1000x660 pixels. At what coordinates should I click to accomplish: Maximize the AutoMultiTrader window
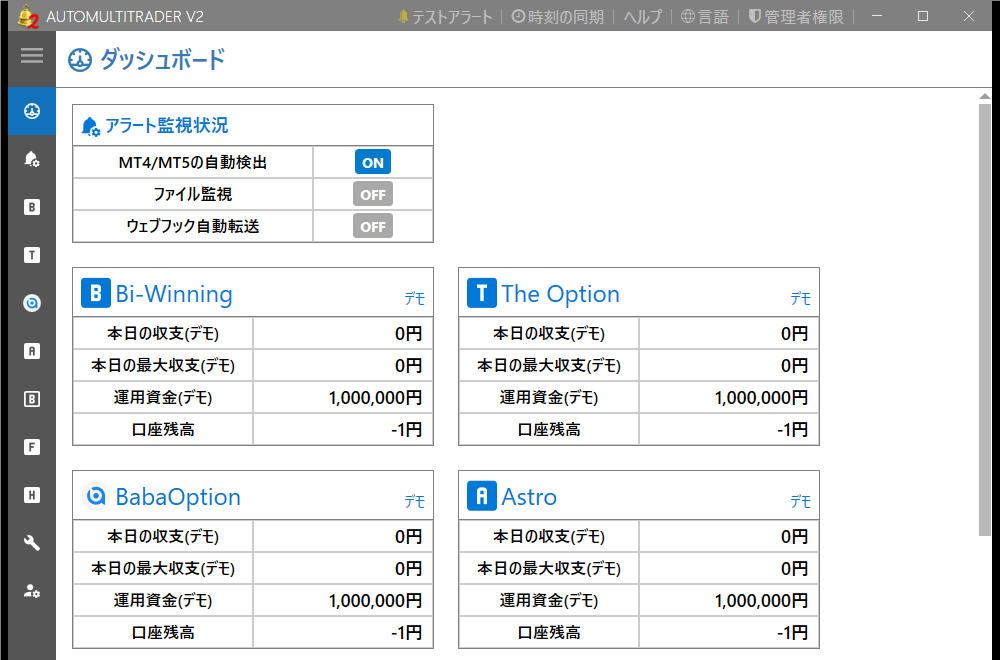tap(923, 16)
